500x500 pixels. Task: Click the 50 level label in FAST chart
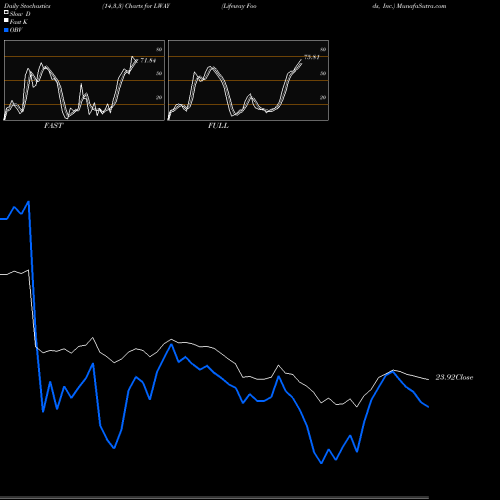(159, 73)
